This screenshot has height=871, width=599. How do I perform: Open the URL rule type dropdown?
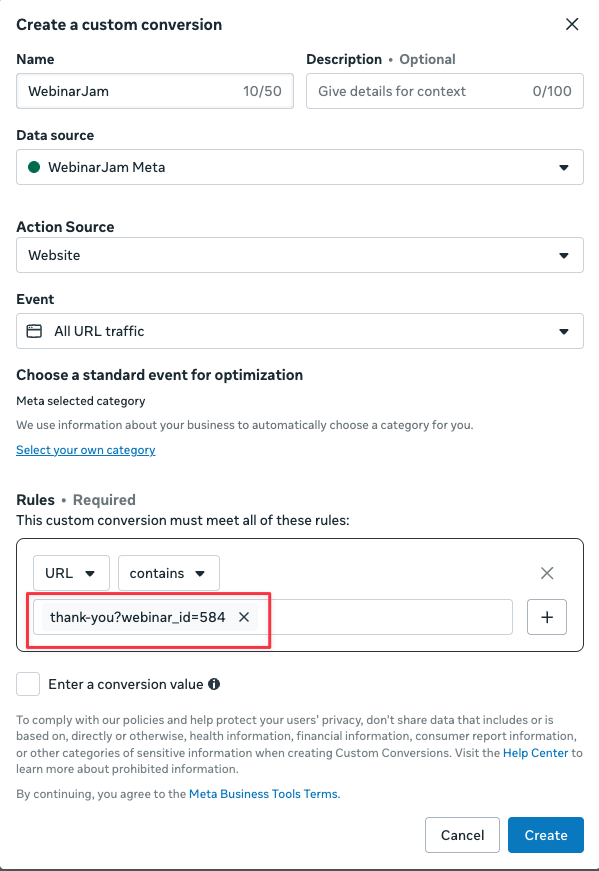(x=71, y=573)
